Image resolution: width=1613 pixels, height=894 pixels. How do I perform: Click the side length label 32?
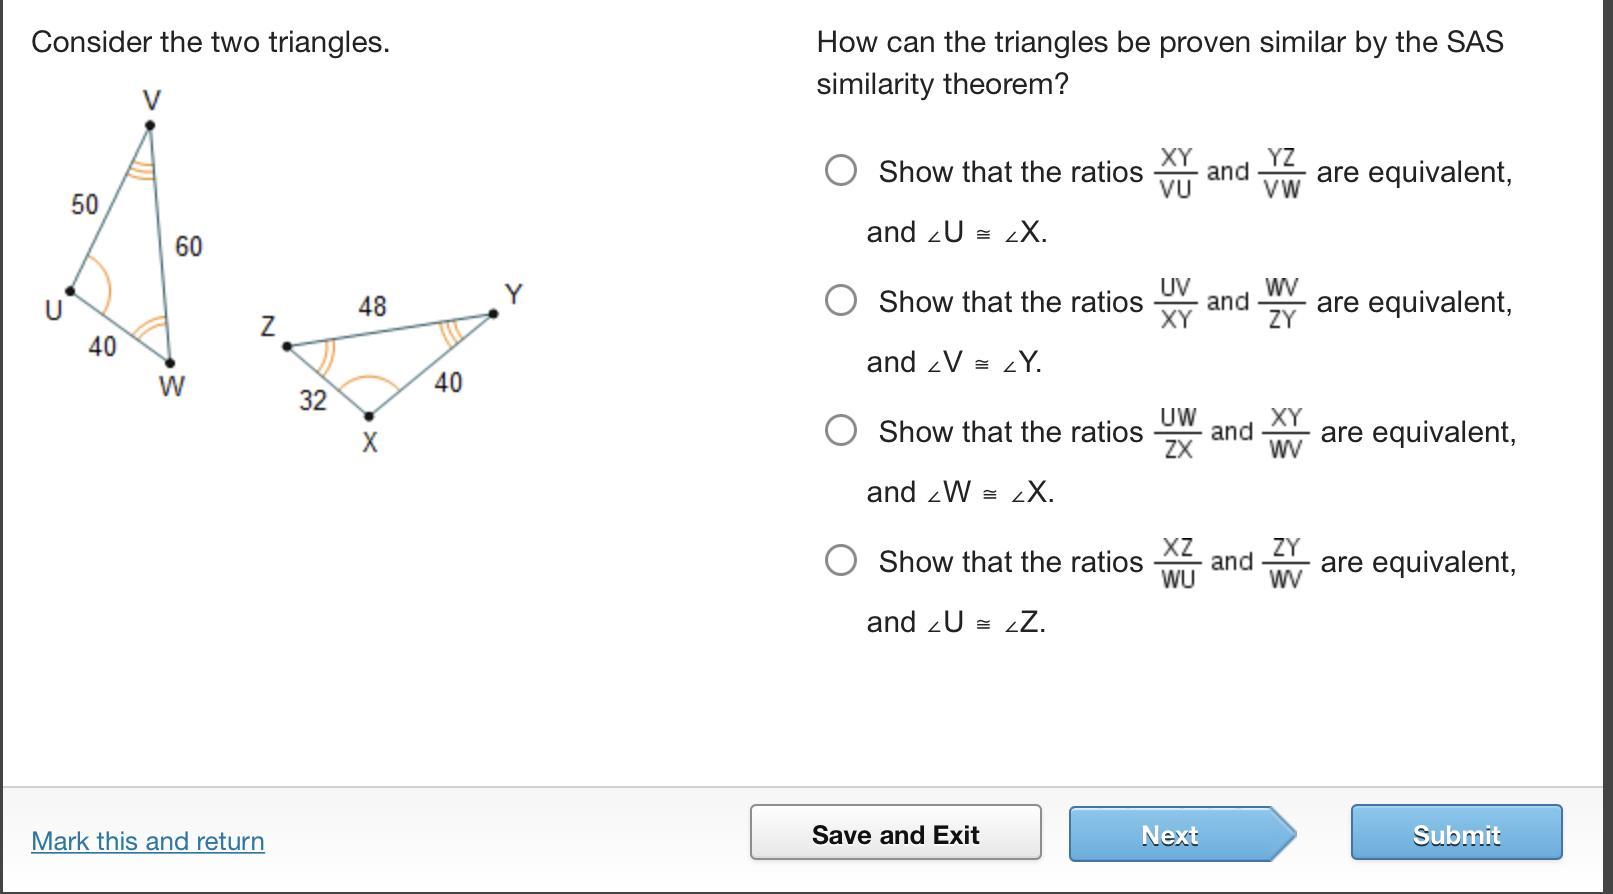point(313,401)
